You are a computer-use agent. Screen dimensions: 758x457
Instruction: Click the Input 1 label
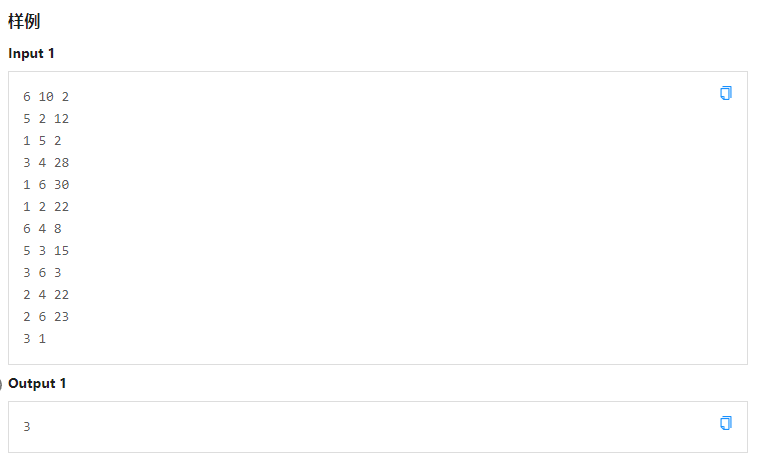click(x=31, y=53)
